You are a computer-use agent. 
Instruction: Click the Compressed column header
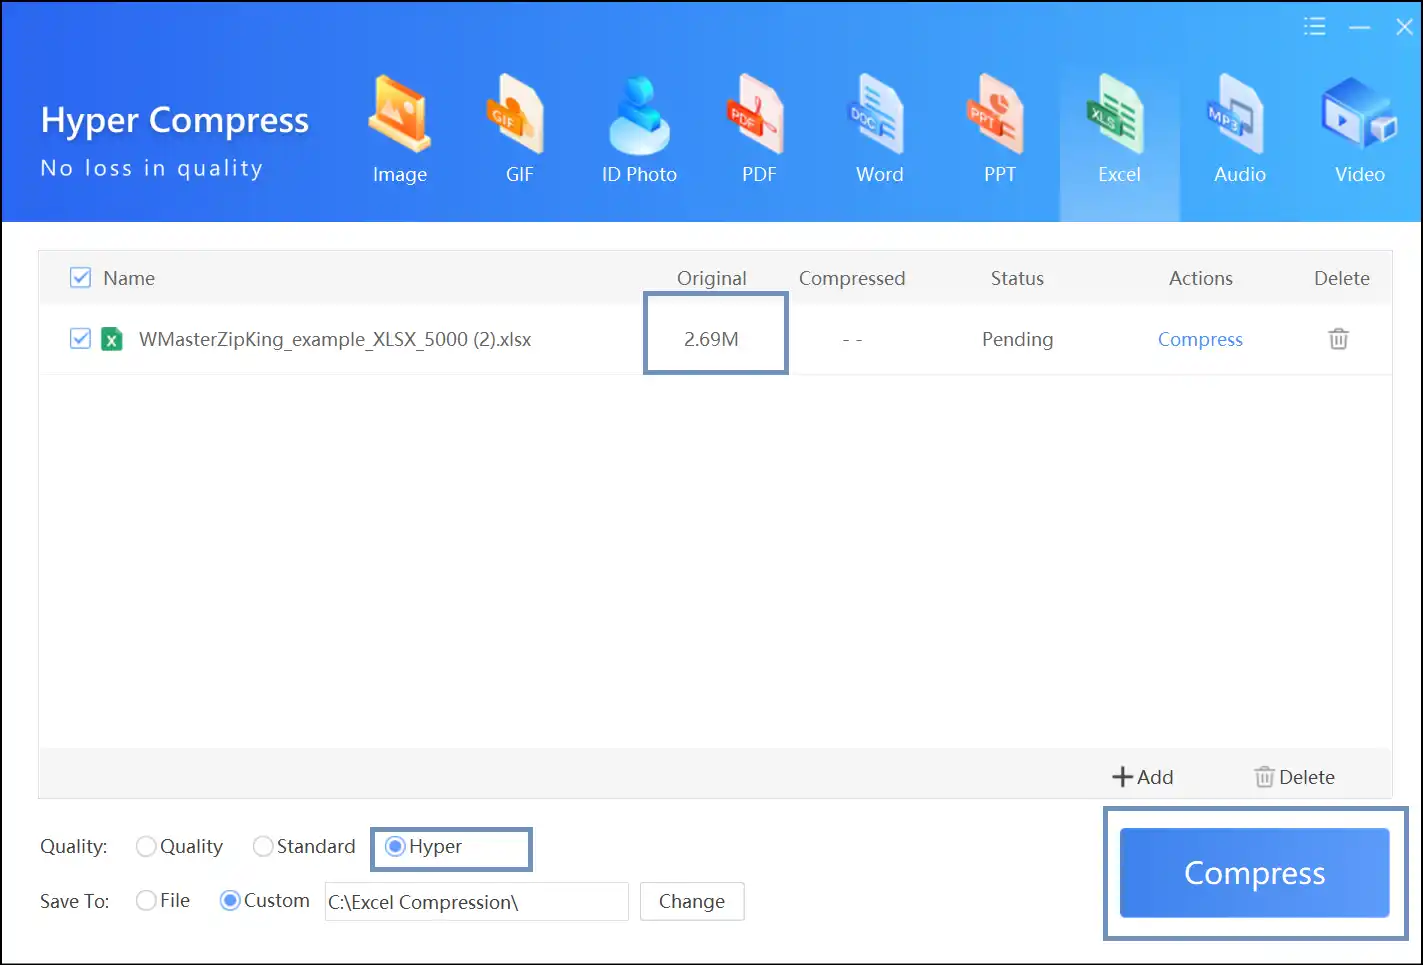[x=852, y=278]
